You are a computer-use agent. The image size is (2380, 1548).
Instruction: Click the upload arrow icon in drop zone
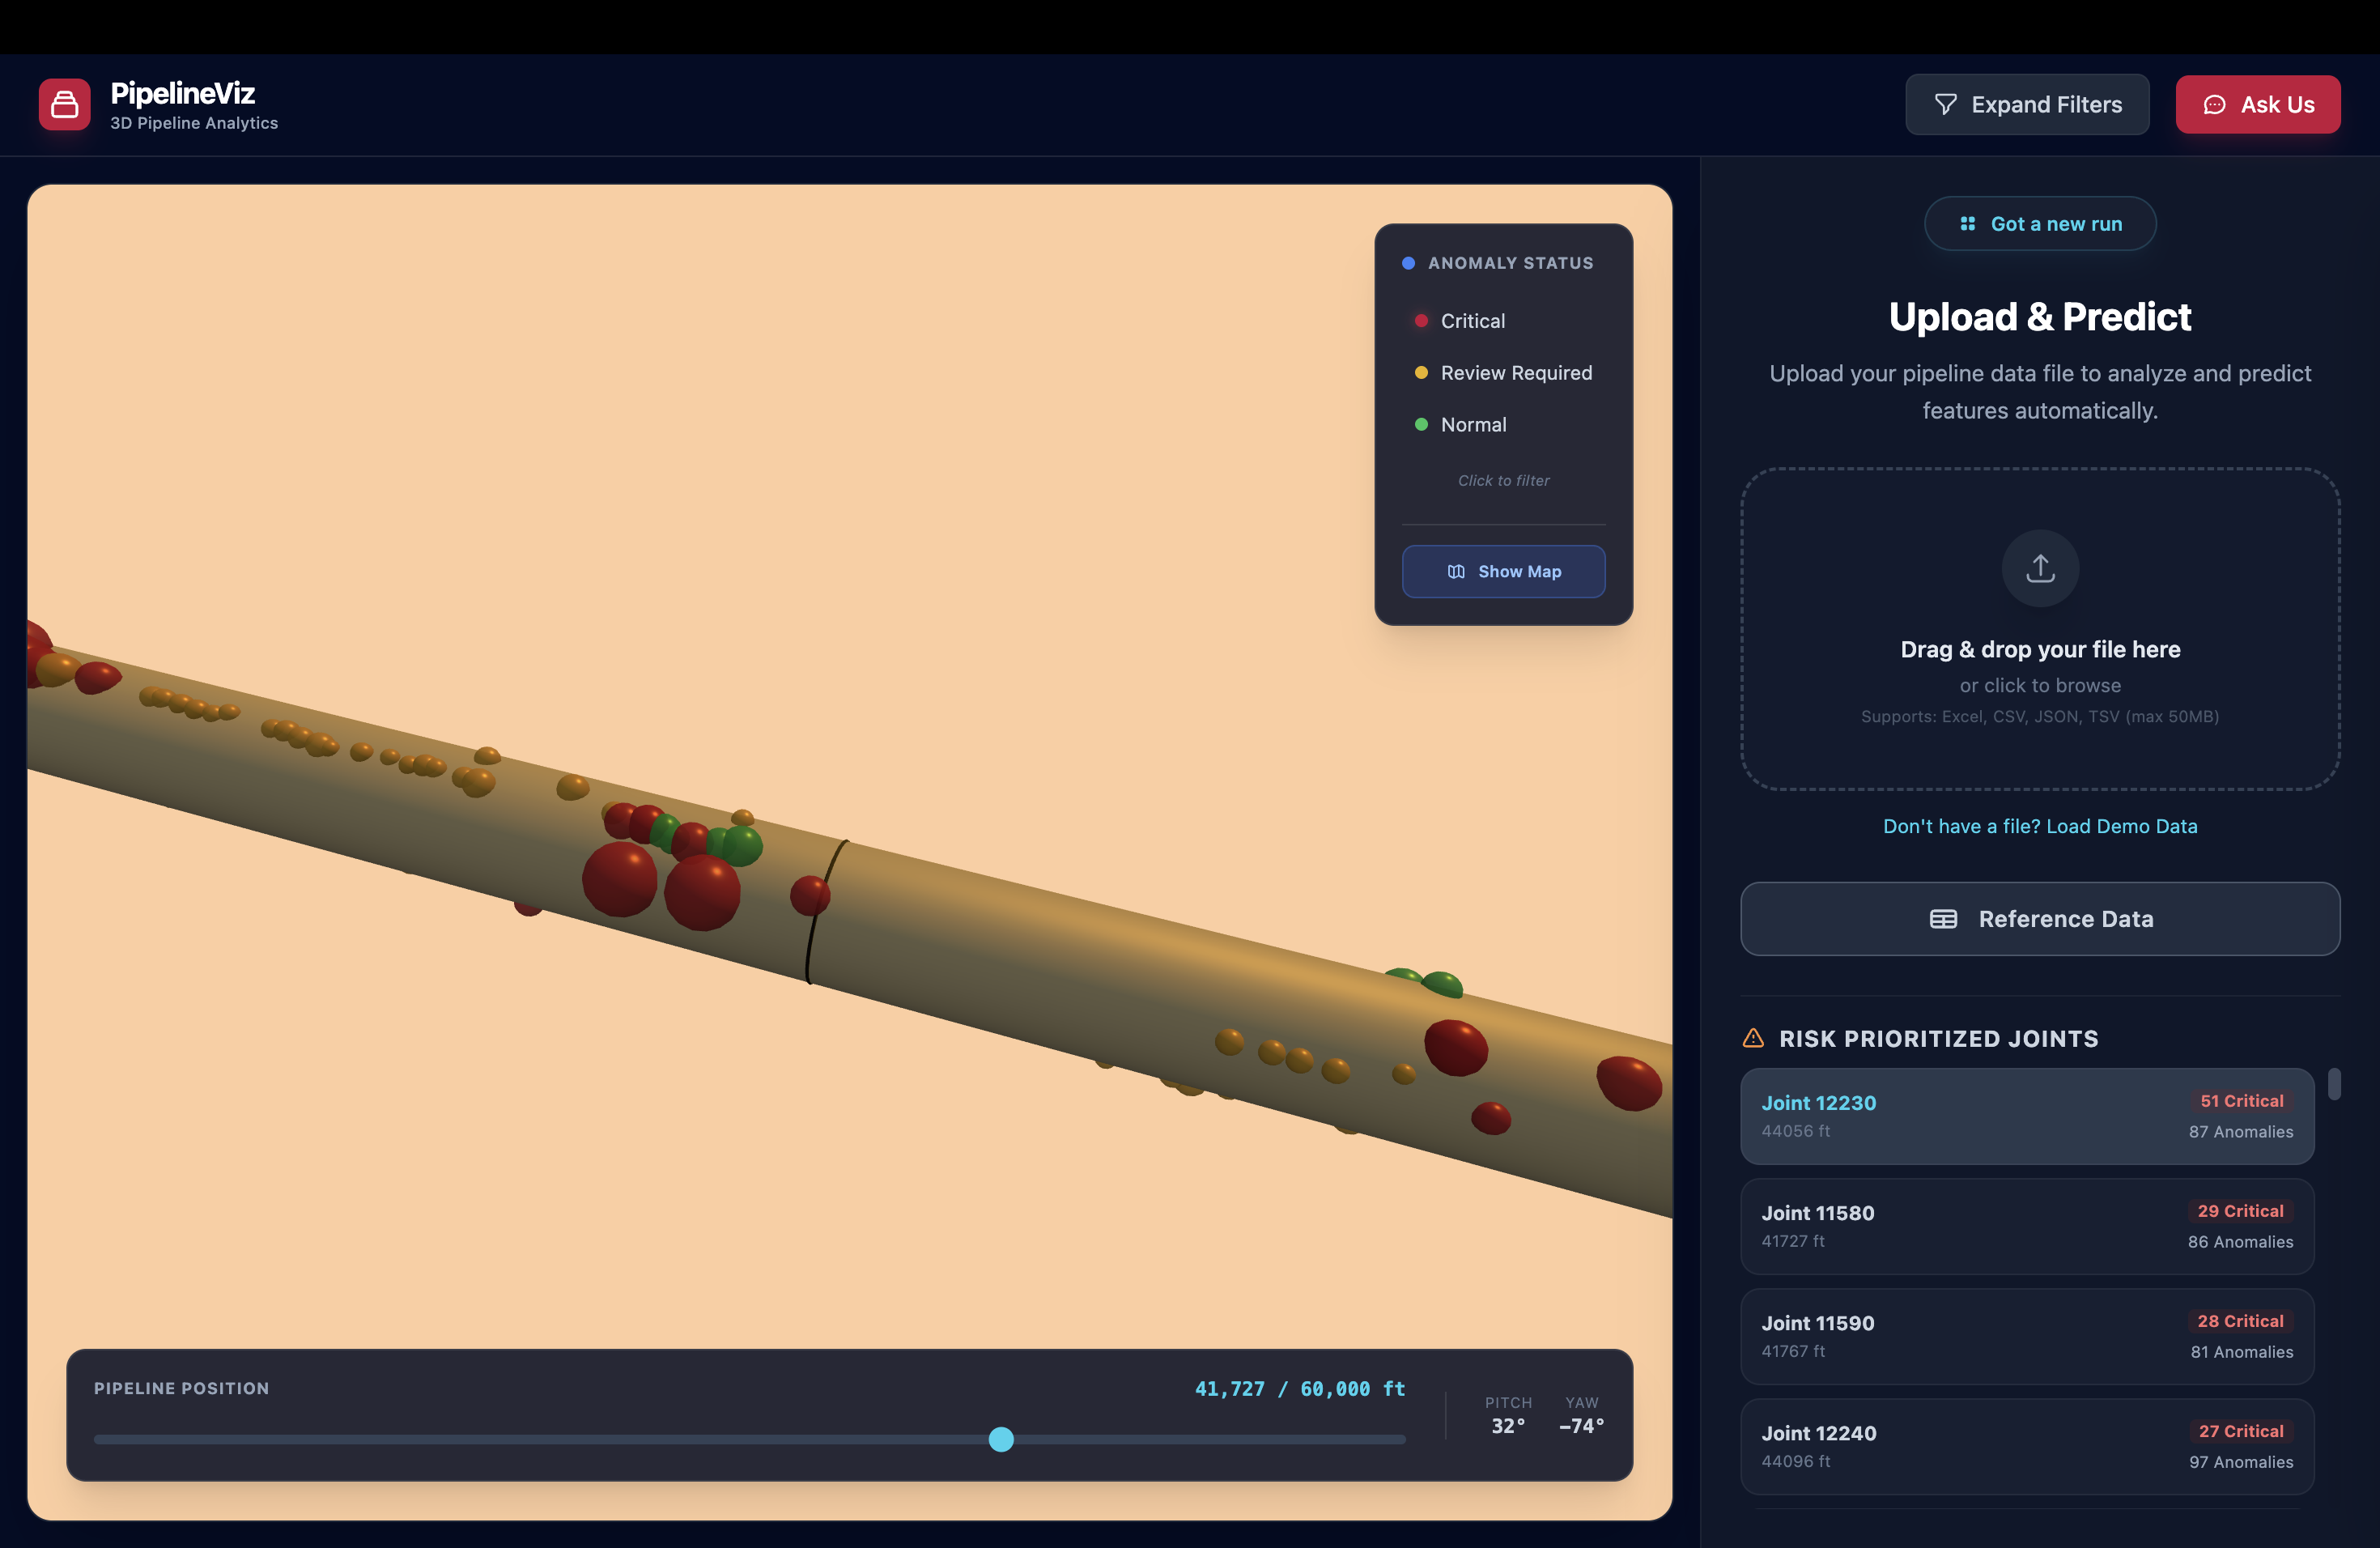[x=2040, y=568]
